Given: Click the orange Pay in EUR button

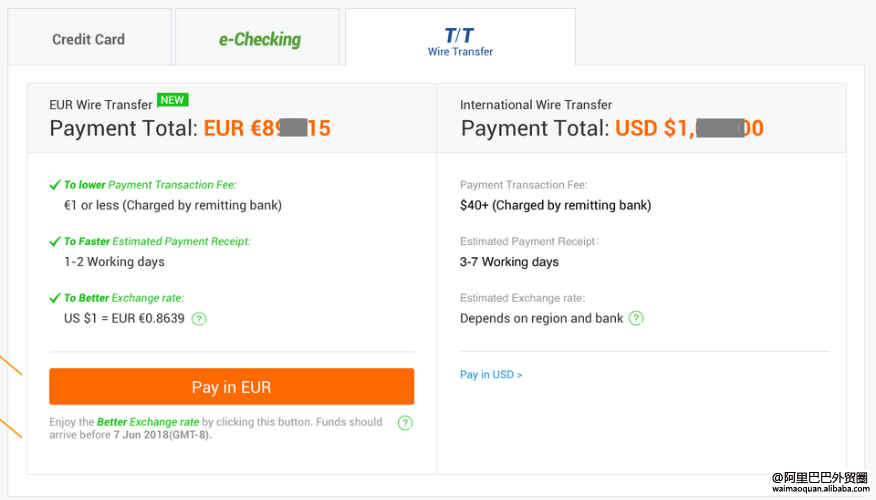Looking at the screenshot, I should (231, 387).
